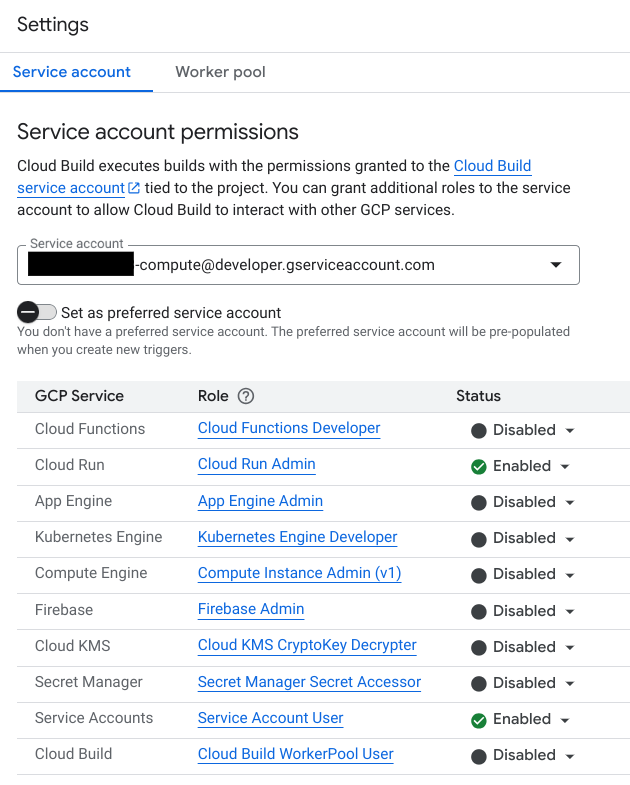The height and width of the screenshot is (785, 630).
Task: Click the Role column help question-mark icon
Action: [246, 396]
